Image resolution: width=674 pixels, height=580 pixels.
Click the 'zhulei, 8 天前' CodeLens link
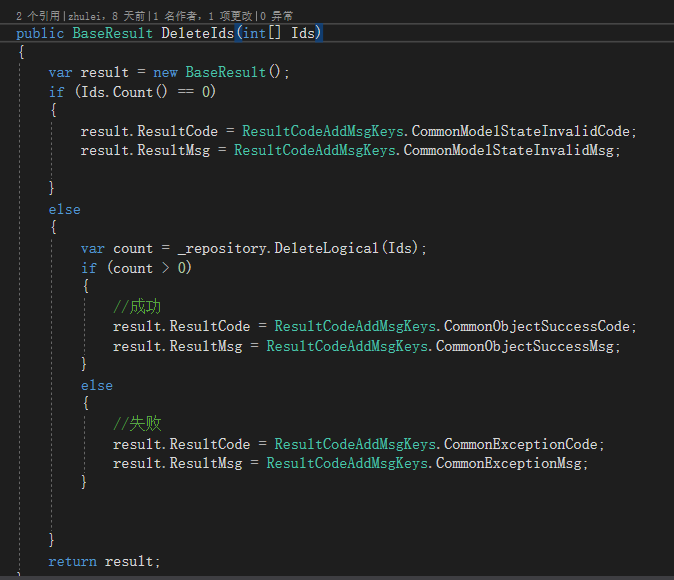click(x=107, y=16)
